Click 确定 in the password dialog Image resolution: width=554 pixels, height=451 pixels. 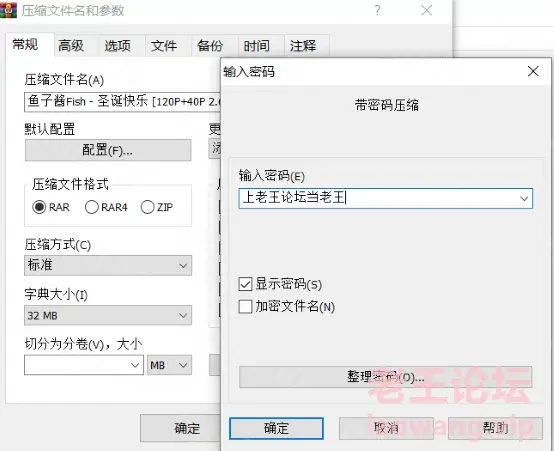tap(276, 428)
